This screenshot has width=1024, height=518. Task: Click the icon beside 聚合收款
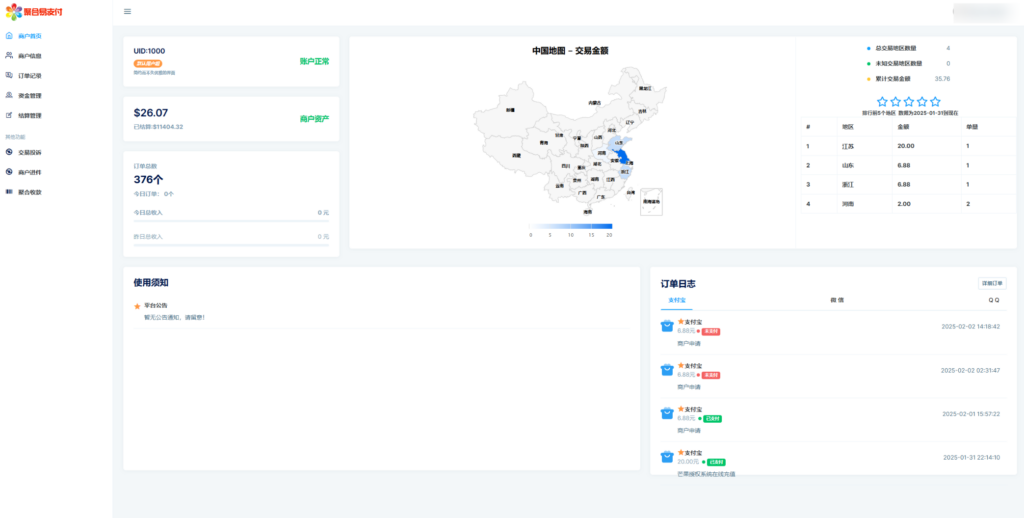[x=9, y=191]
